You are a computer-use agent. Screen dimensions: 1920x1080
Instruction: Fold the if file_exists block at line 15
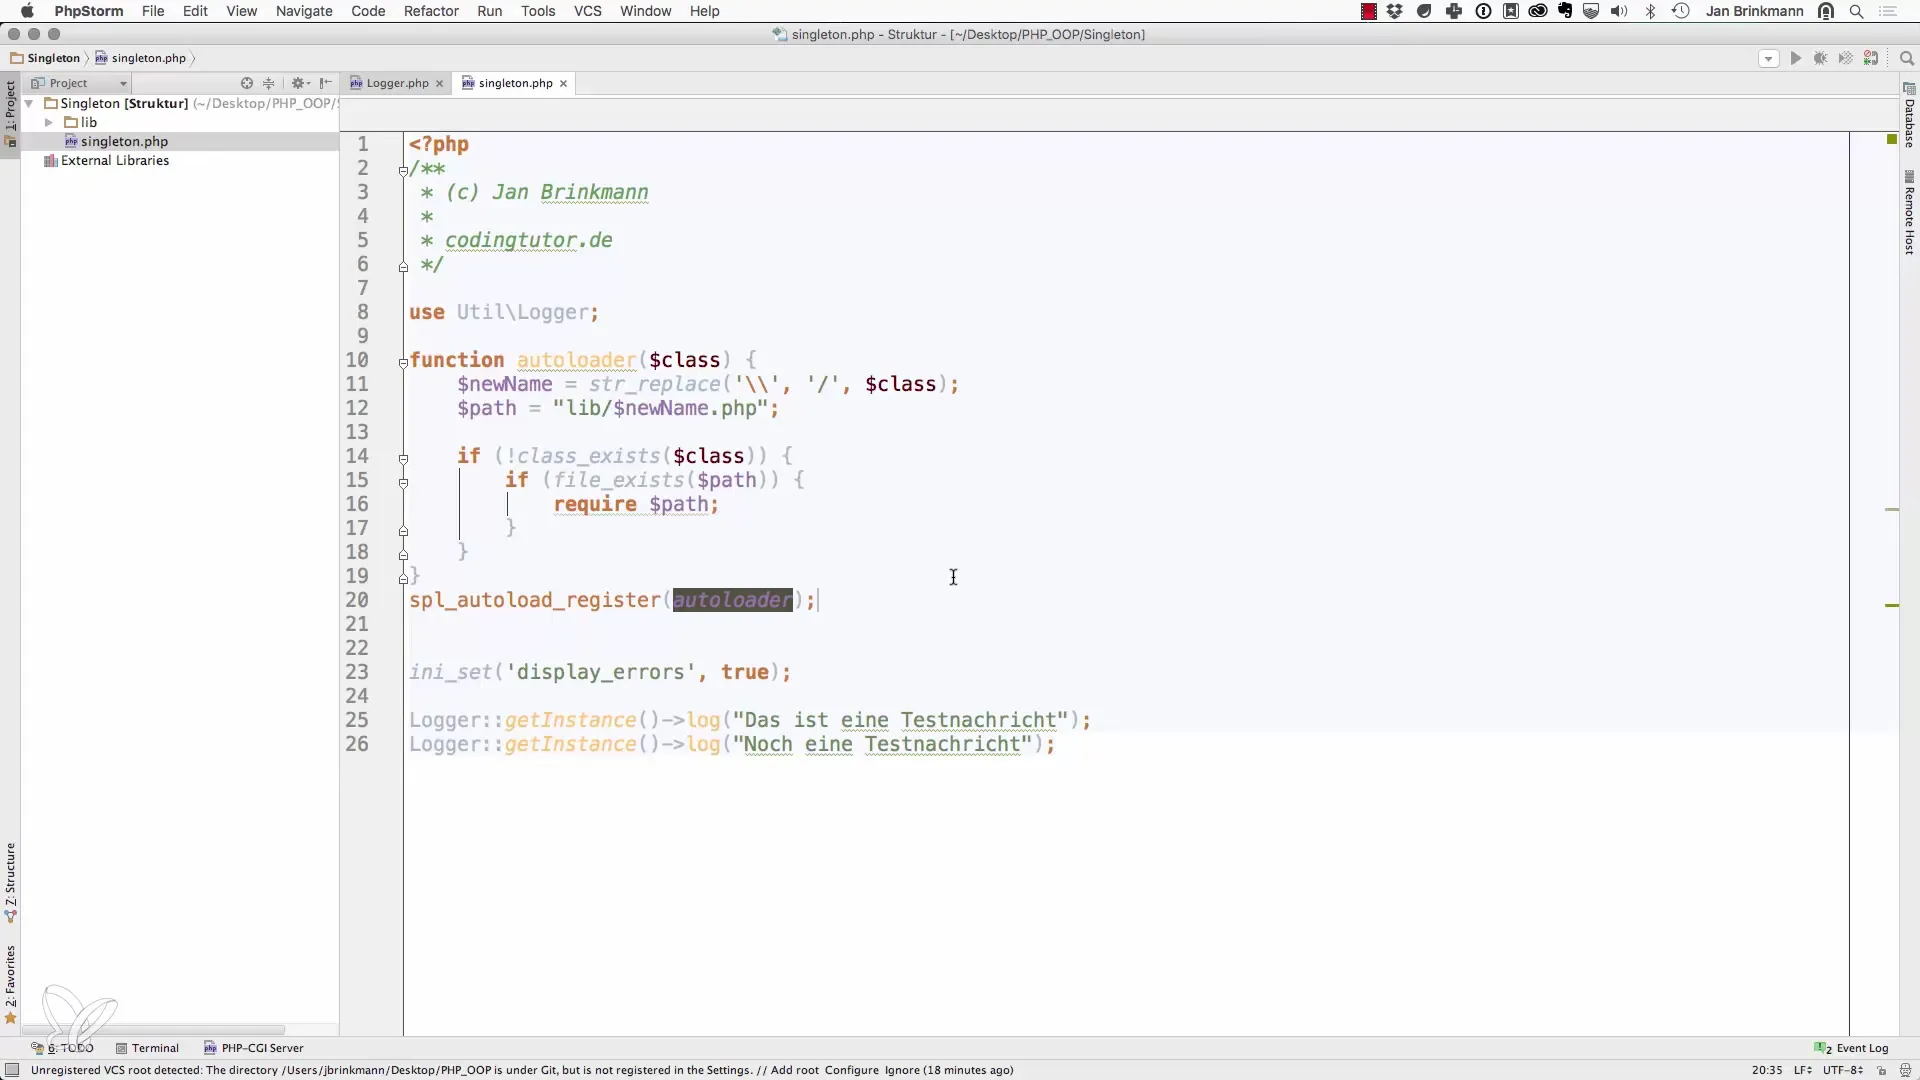[403, 483]
